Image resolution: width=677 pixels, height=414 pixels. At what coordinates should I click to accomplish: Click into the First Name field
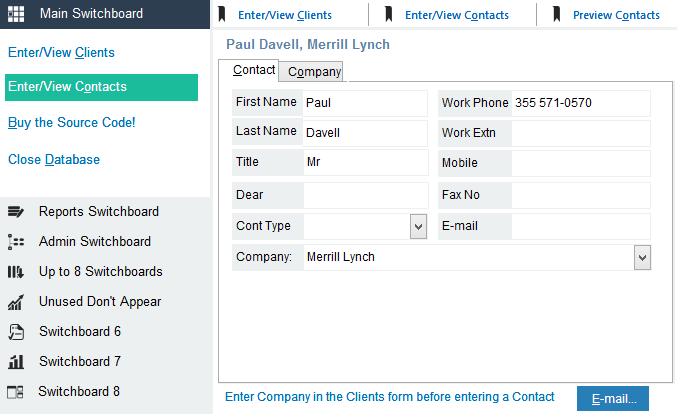(365, 103)
